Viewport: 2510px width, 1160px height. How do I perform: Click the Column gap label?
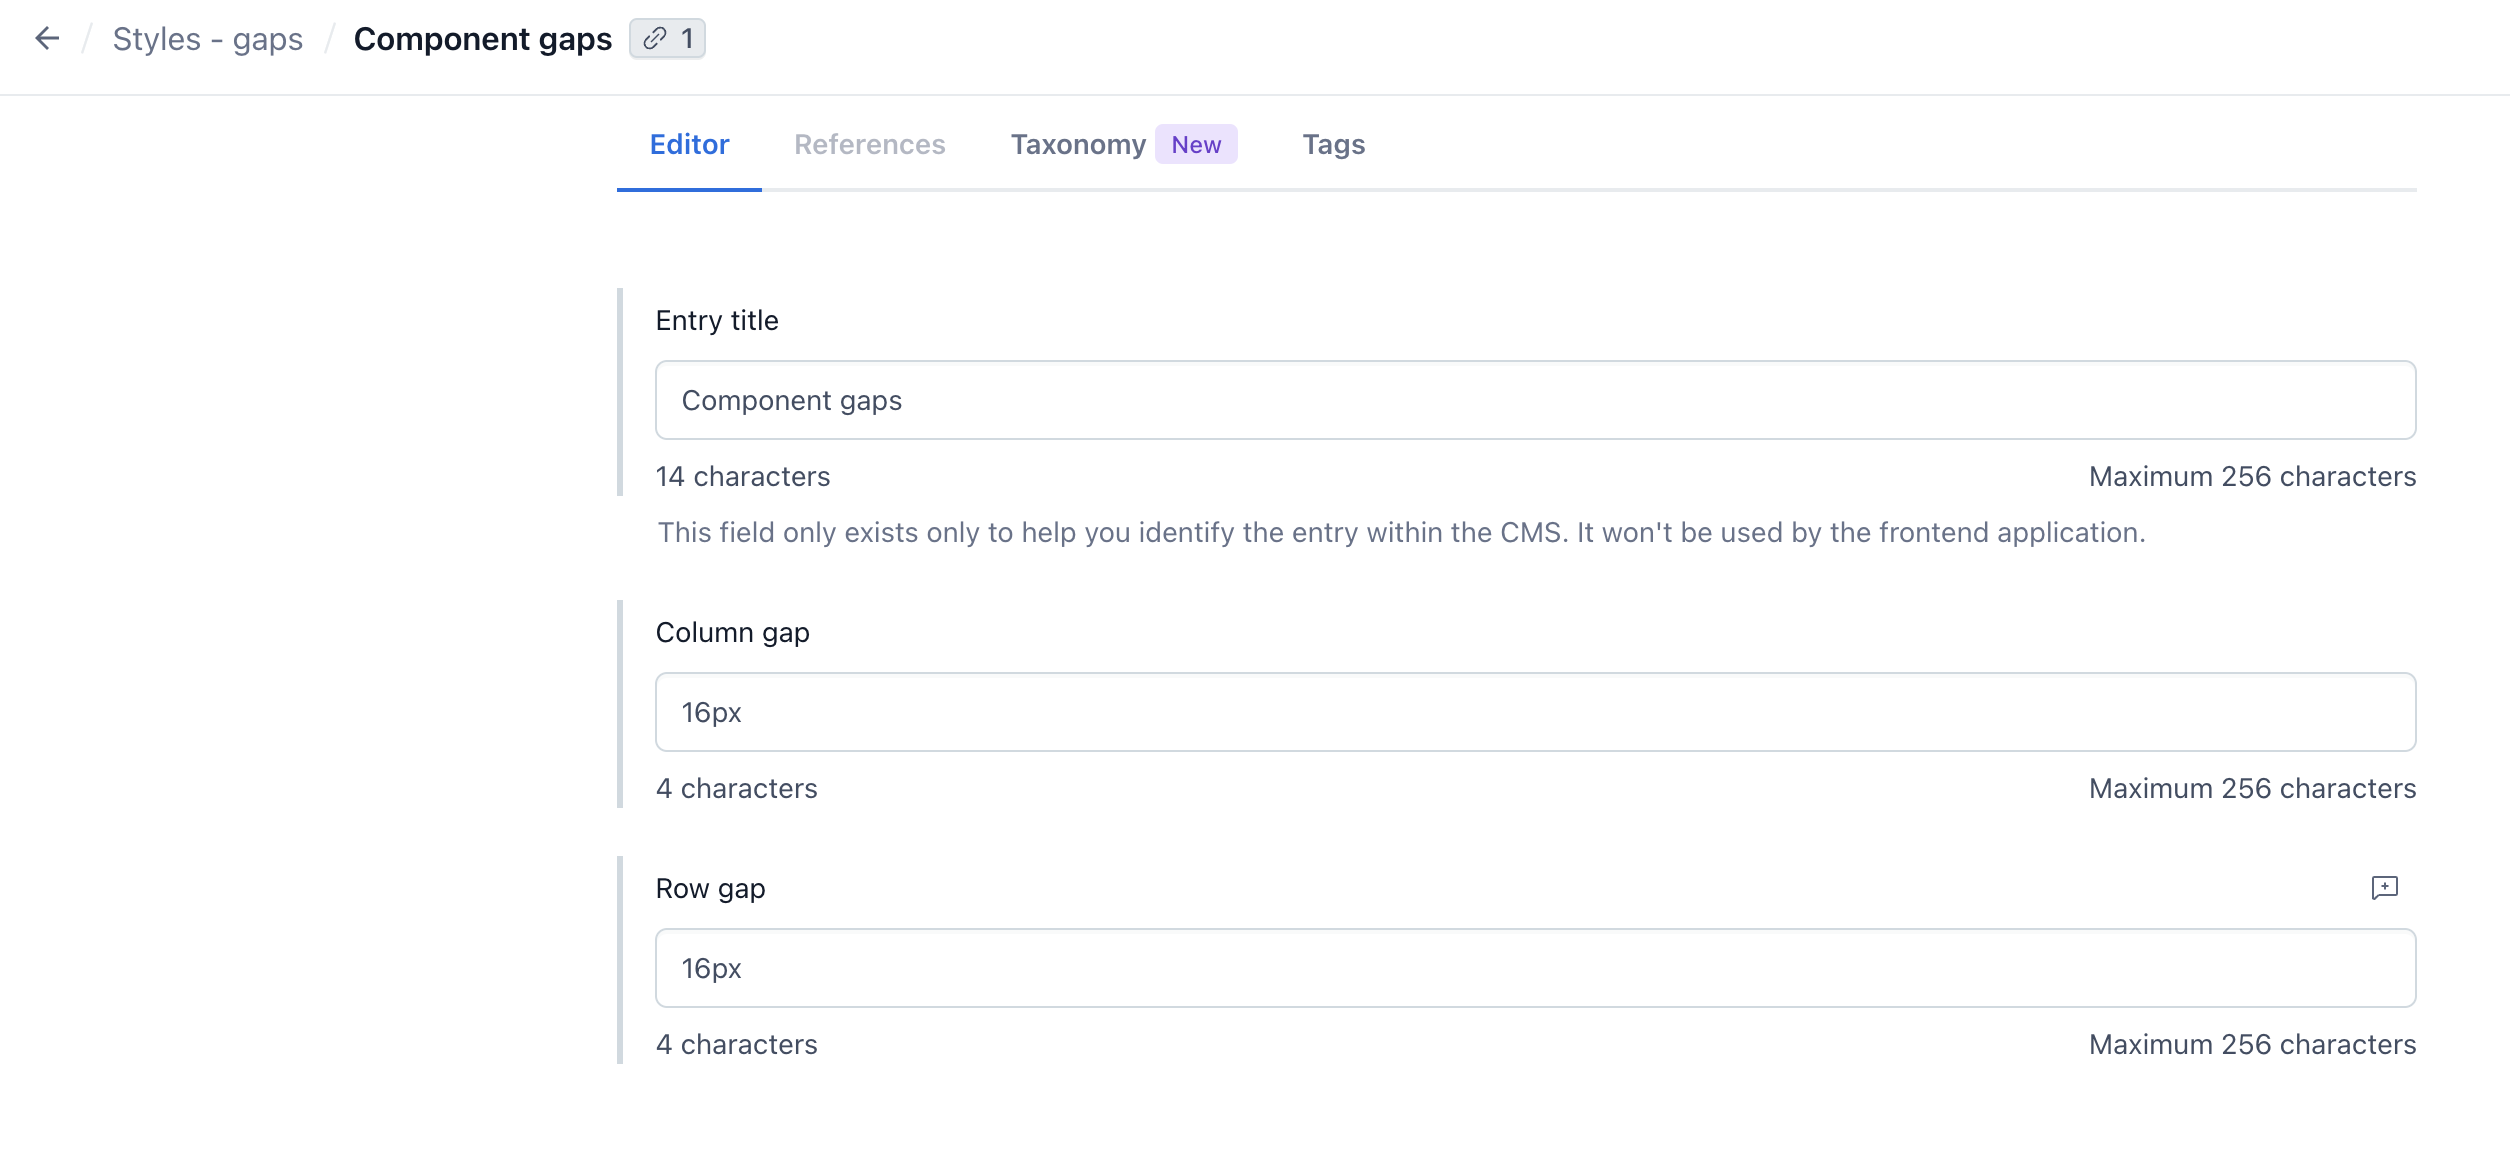pyautogui.click(x=733, y=632)
